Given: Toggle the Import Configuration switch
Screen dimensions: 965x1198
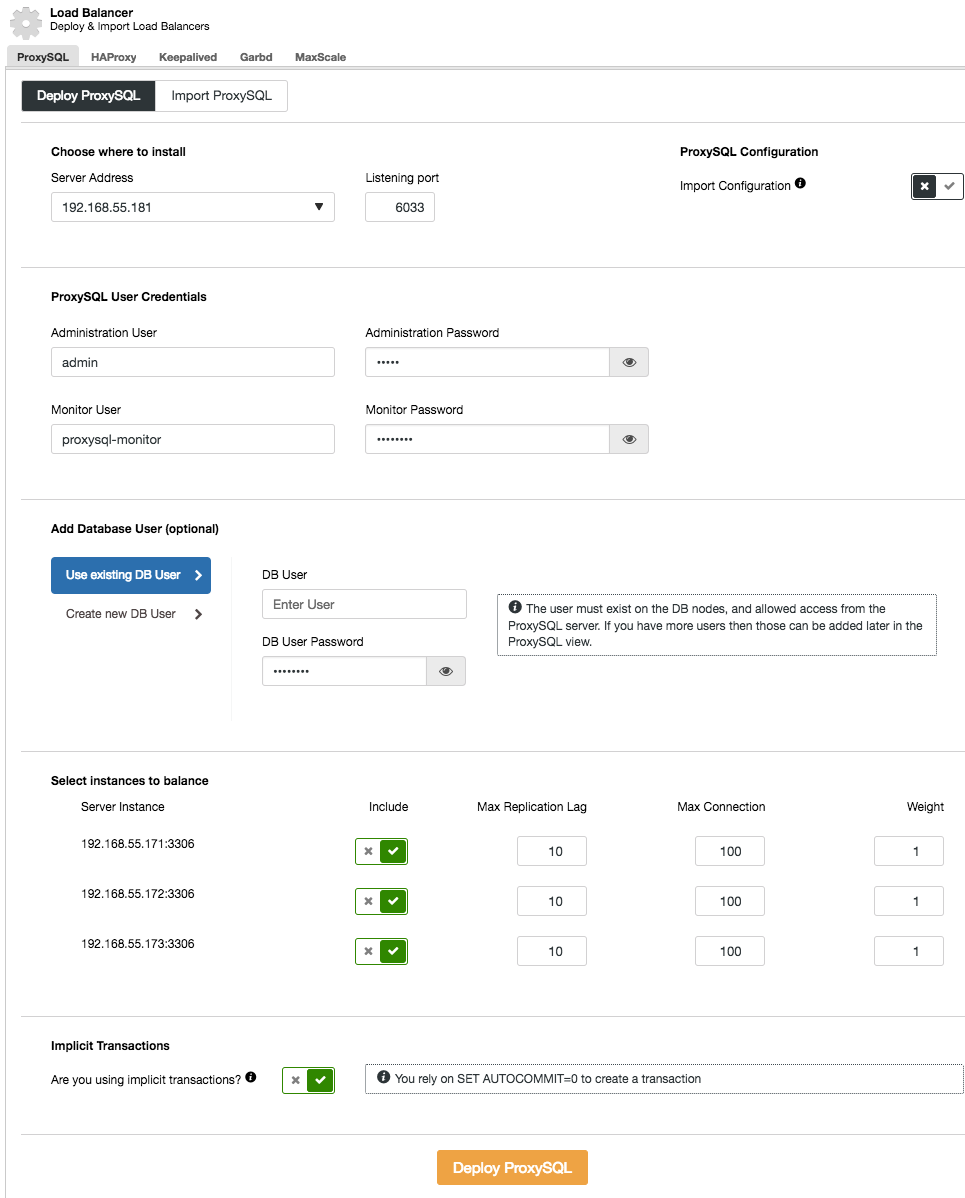Looking at the screenshot, I should click(x=937, y=186).
